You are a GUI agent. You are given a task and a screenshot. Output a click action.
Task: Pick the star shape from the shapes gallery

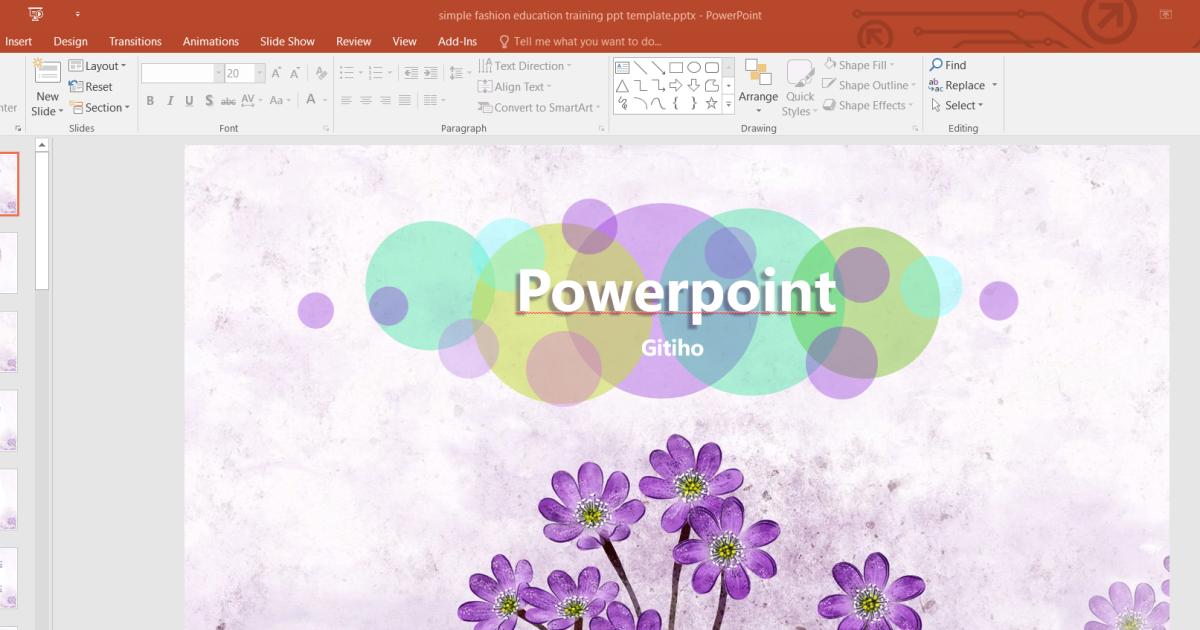tap(712, 101)
